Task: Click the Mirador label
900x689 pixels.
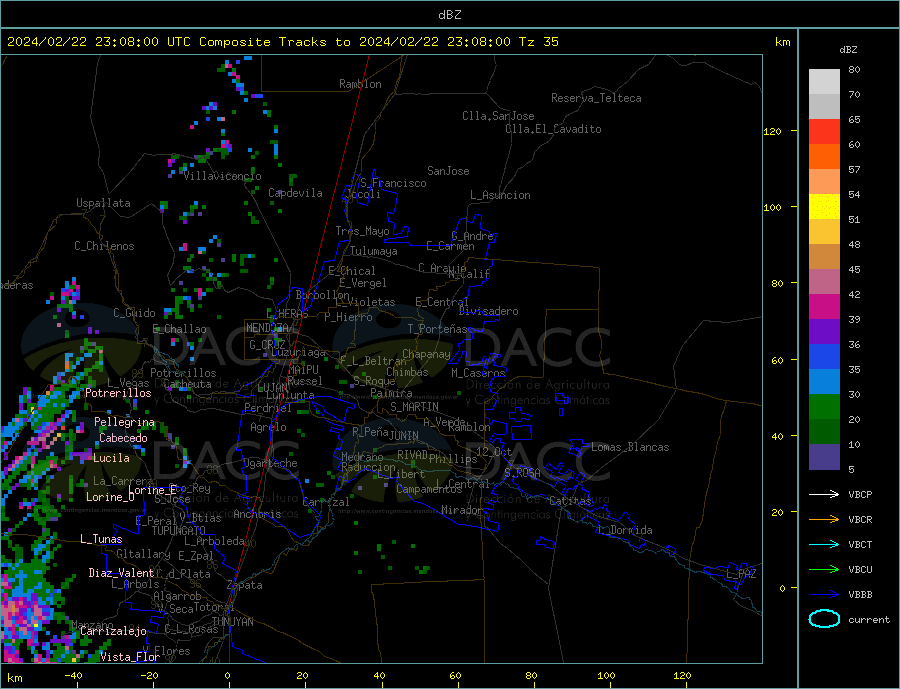Action: 462,510
